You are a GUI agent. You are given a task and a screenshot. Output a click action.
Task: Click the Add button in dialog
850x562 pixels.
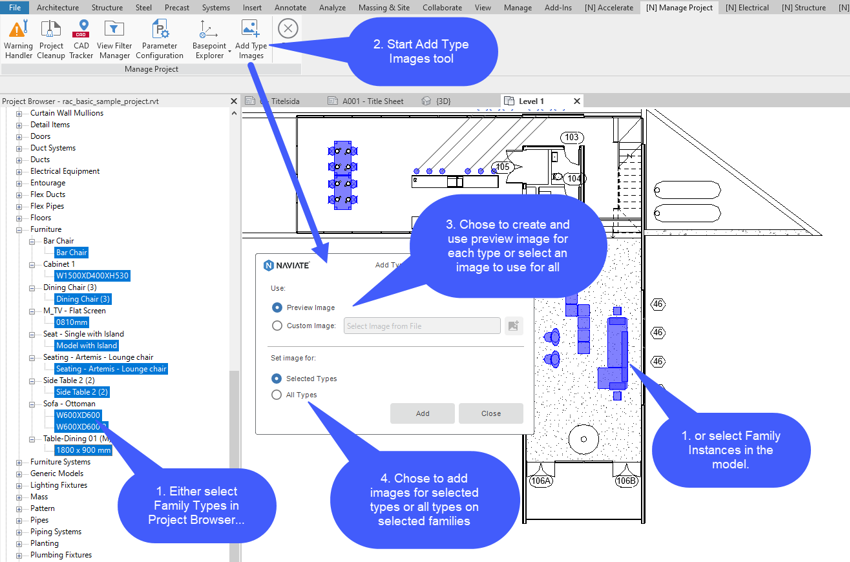click(422, 414)
